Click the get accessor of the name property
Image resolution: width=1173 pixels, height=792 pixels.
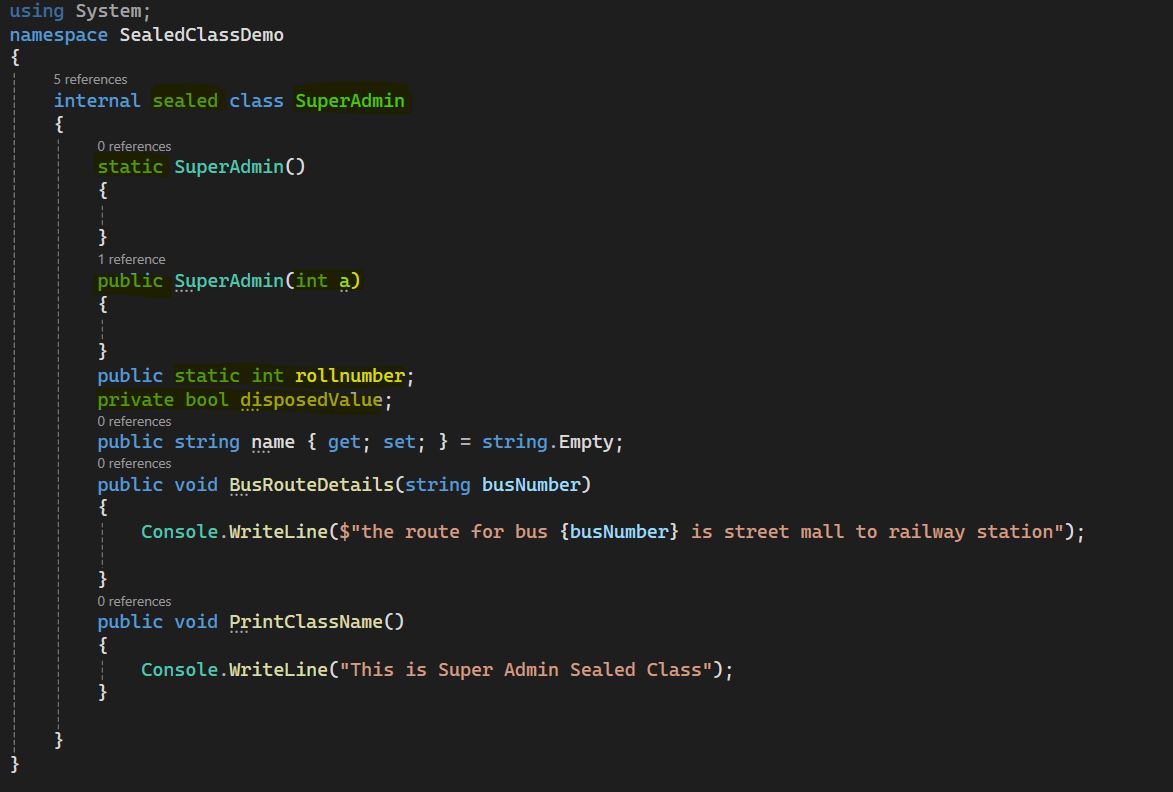[343, 442]
